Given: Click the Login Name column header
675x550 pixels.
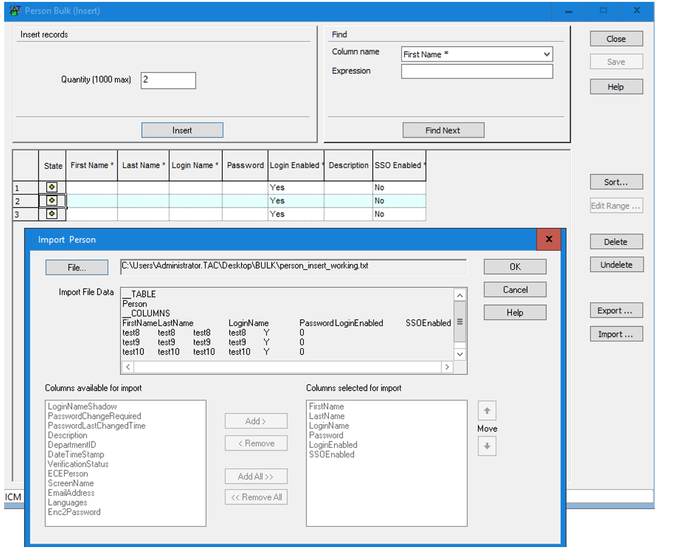Looking at the screenshot, I should tap(195, 165).
